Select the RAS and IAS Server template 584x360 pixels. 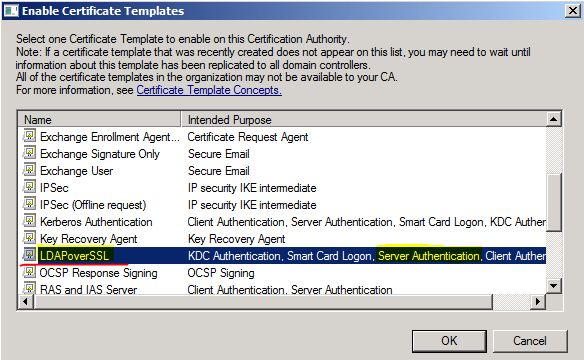[x=282, y=289]
